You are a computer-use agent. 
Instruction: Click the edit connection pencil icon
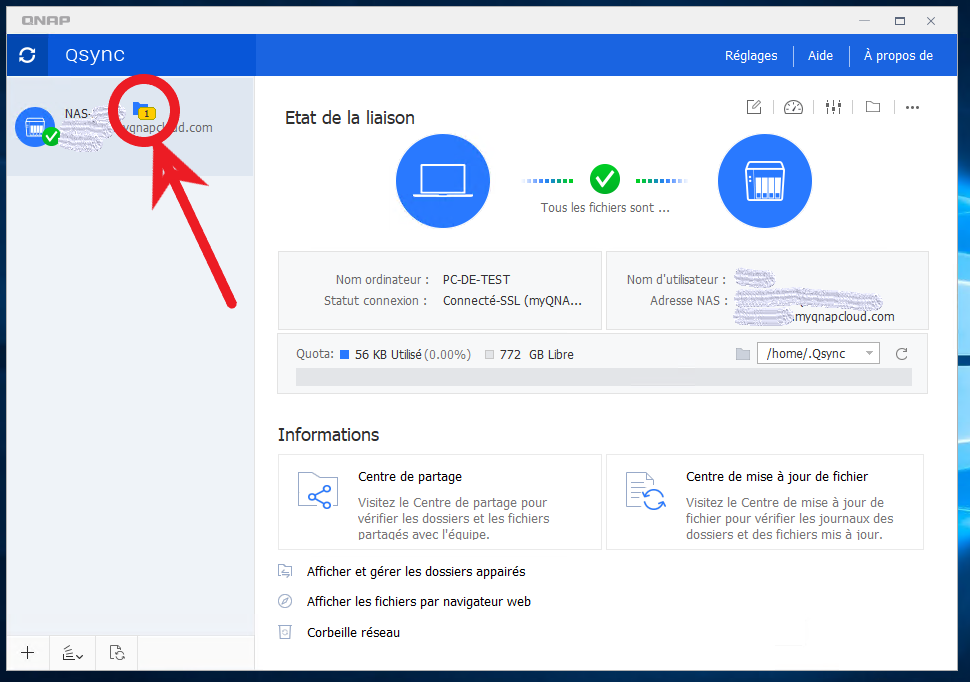pyautogui.click(x=754, y=107)
